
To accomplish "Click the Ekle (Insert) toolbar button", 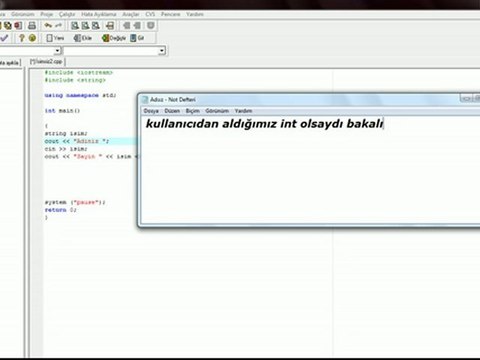I will (x=83, y=38).
